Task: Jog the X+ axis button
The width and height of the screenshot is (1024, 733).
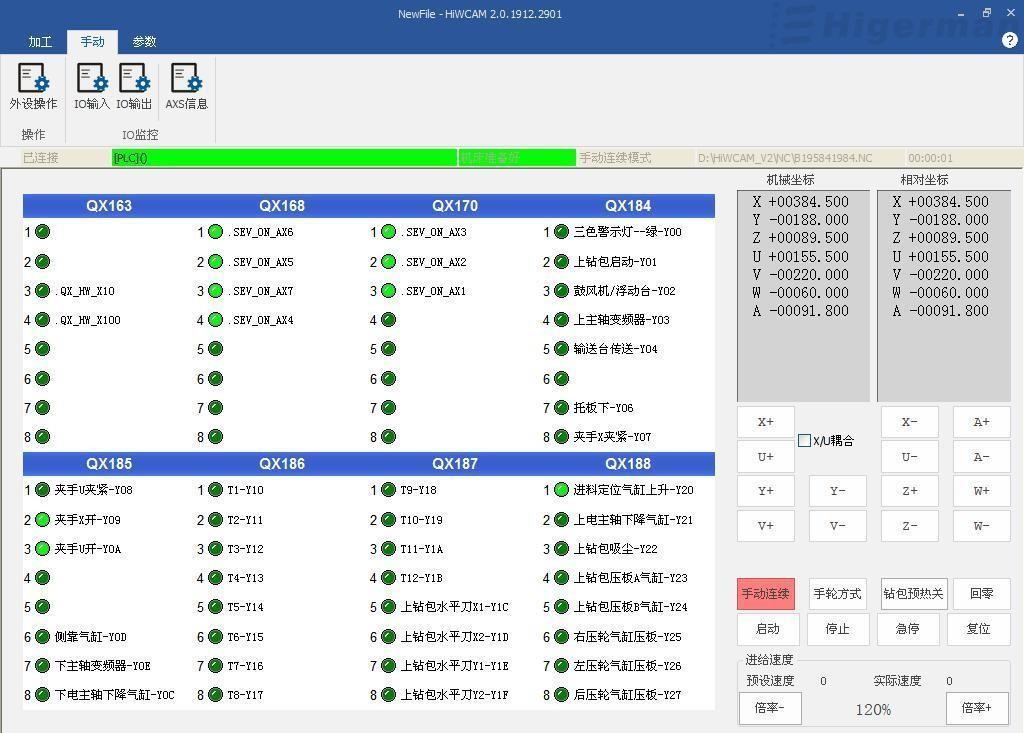Action: click(x=765, y=422)
